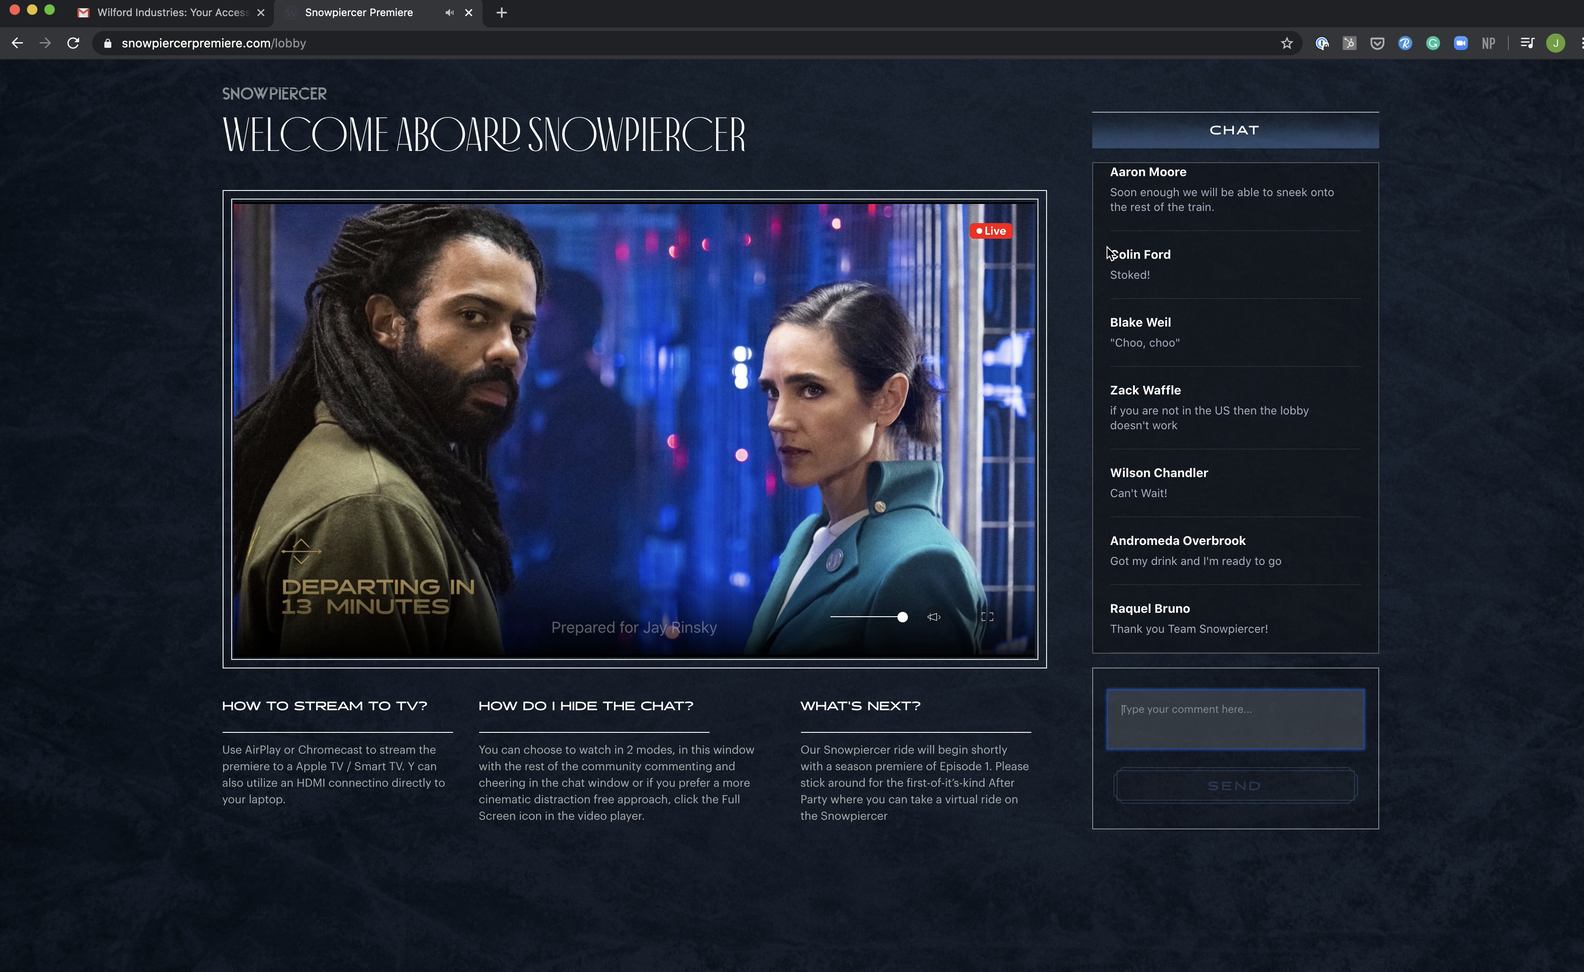The height and width of the screenshot is (972, 1584).
Task: Select the Snowpiercer Premiere tab
Action: click(x=378, y=13)
